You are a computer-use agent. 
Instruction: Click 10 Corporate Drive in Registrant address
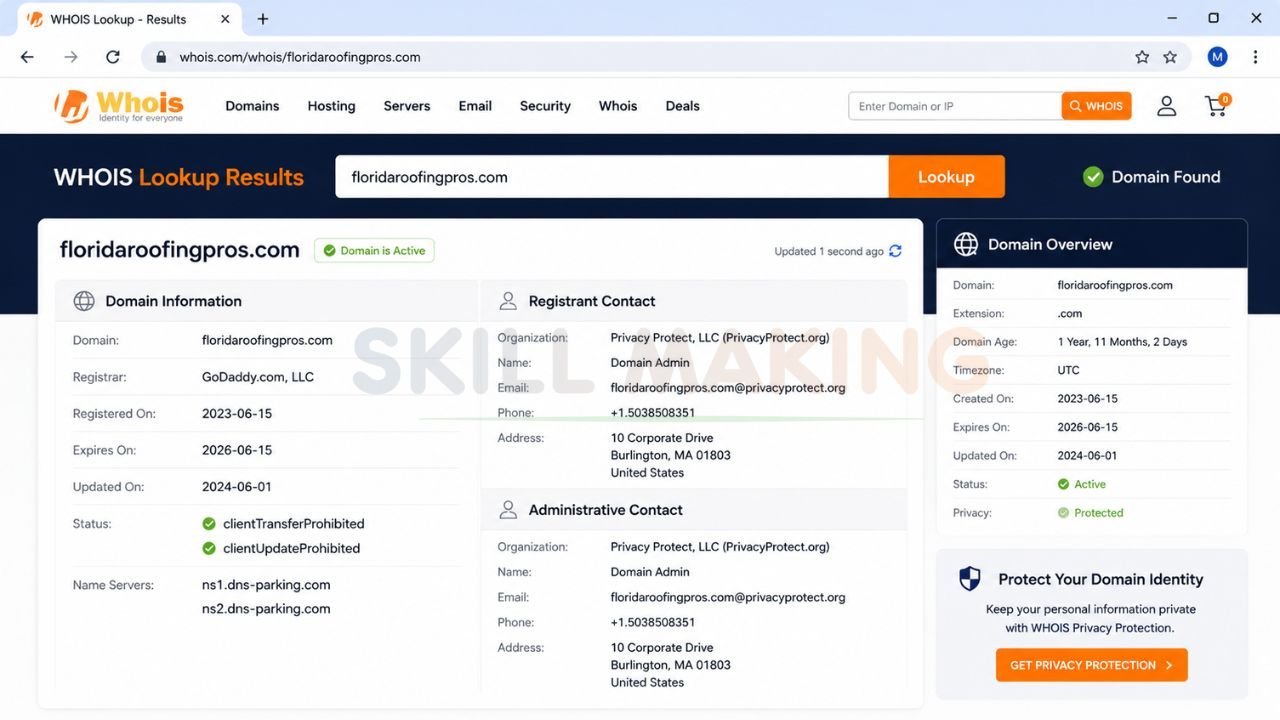[x=662, y=438]
